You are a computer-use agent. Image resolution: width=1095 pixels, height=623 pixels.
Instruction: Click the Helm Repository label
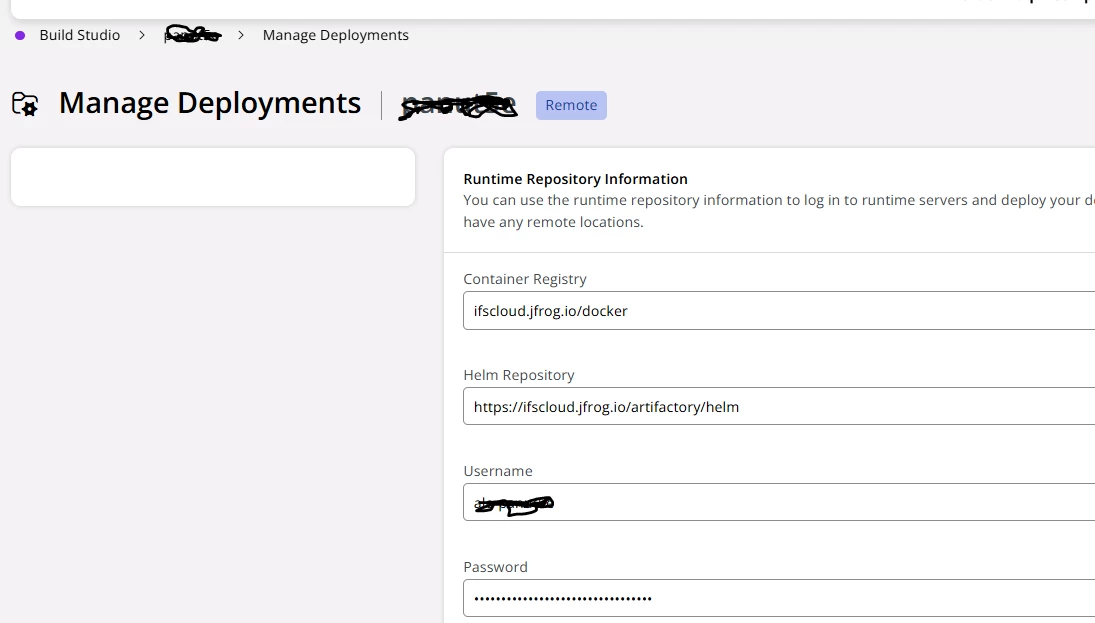click(x=519, y=375)
